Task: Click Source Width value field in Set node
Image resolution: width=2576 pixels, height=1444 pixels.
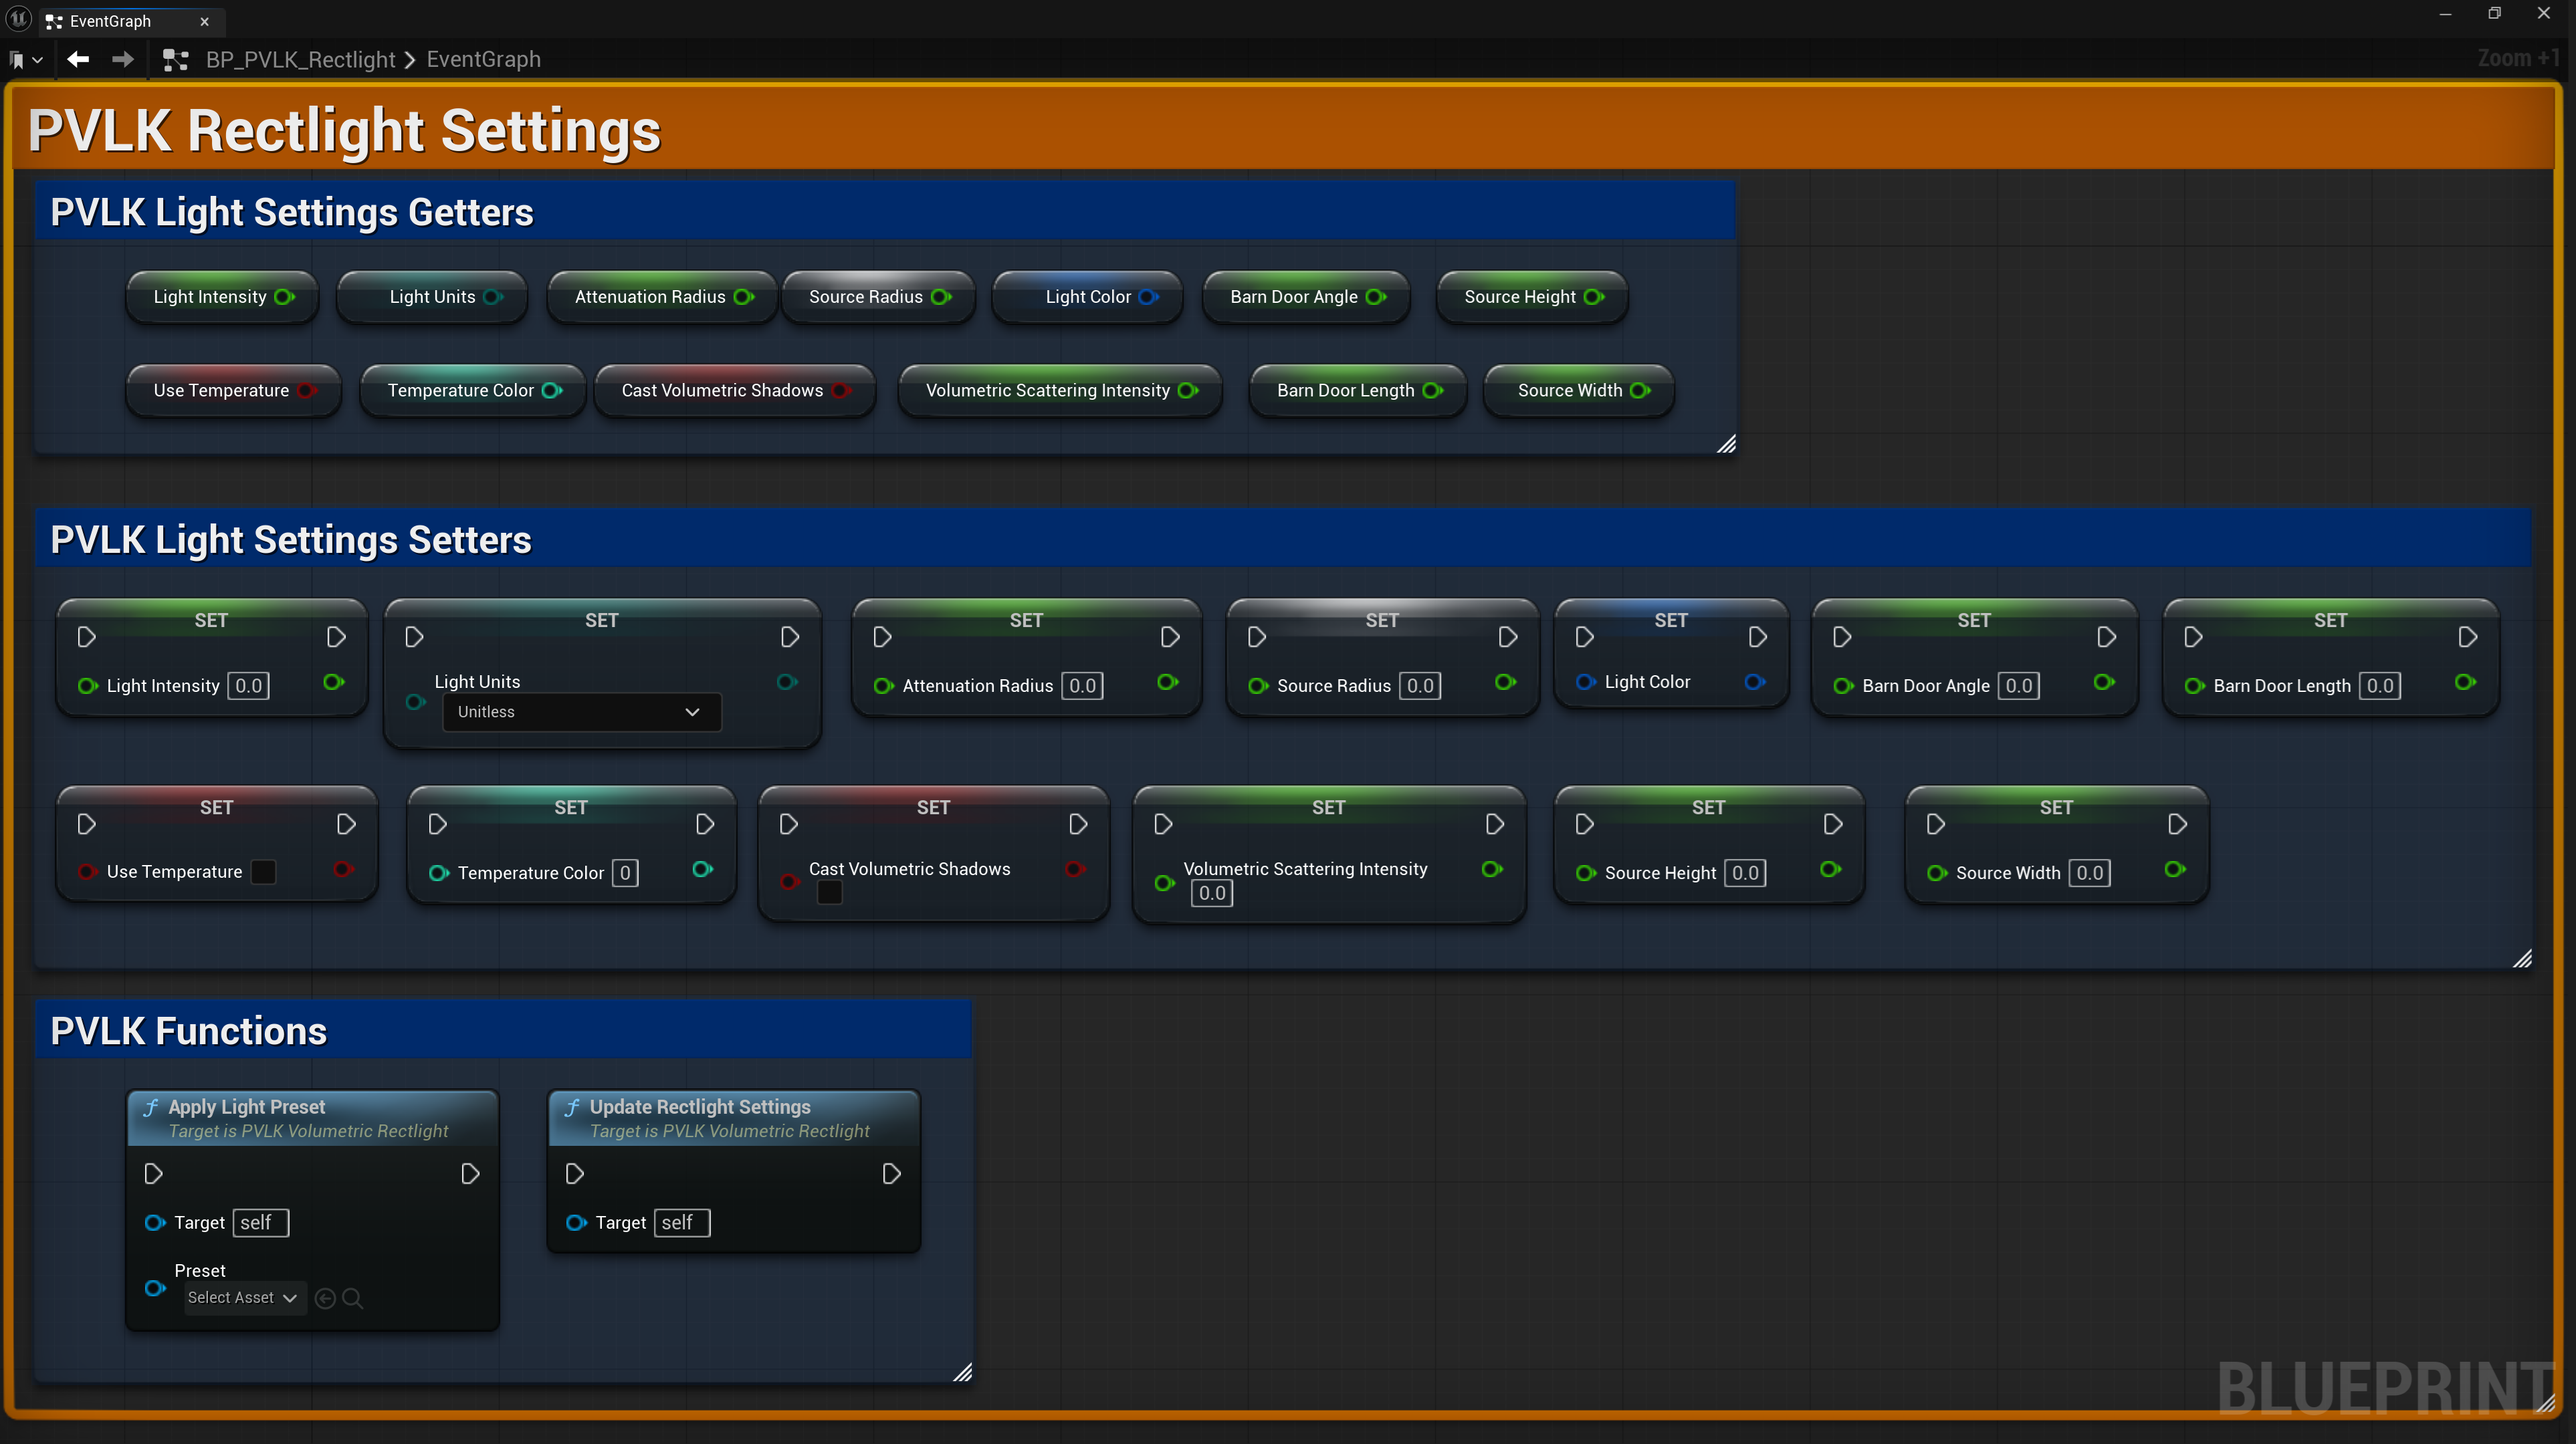Action: pos(2089,873)
